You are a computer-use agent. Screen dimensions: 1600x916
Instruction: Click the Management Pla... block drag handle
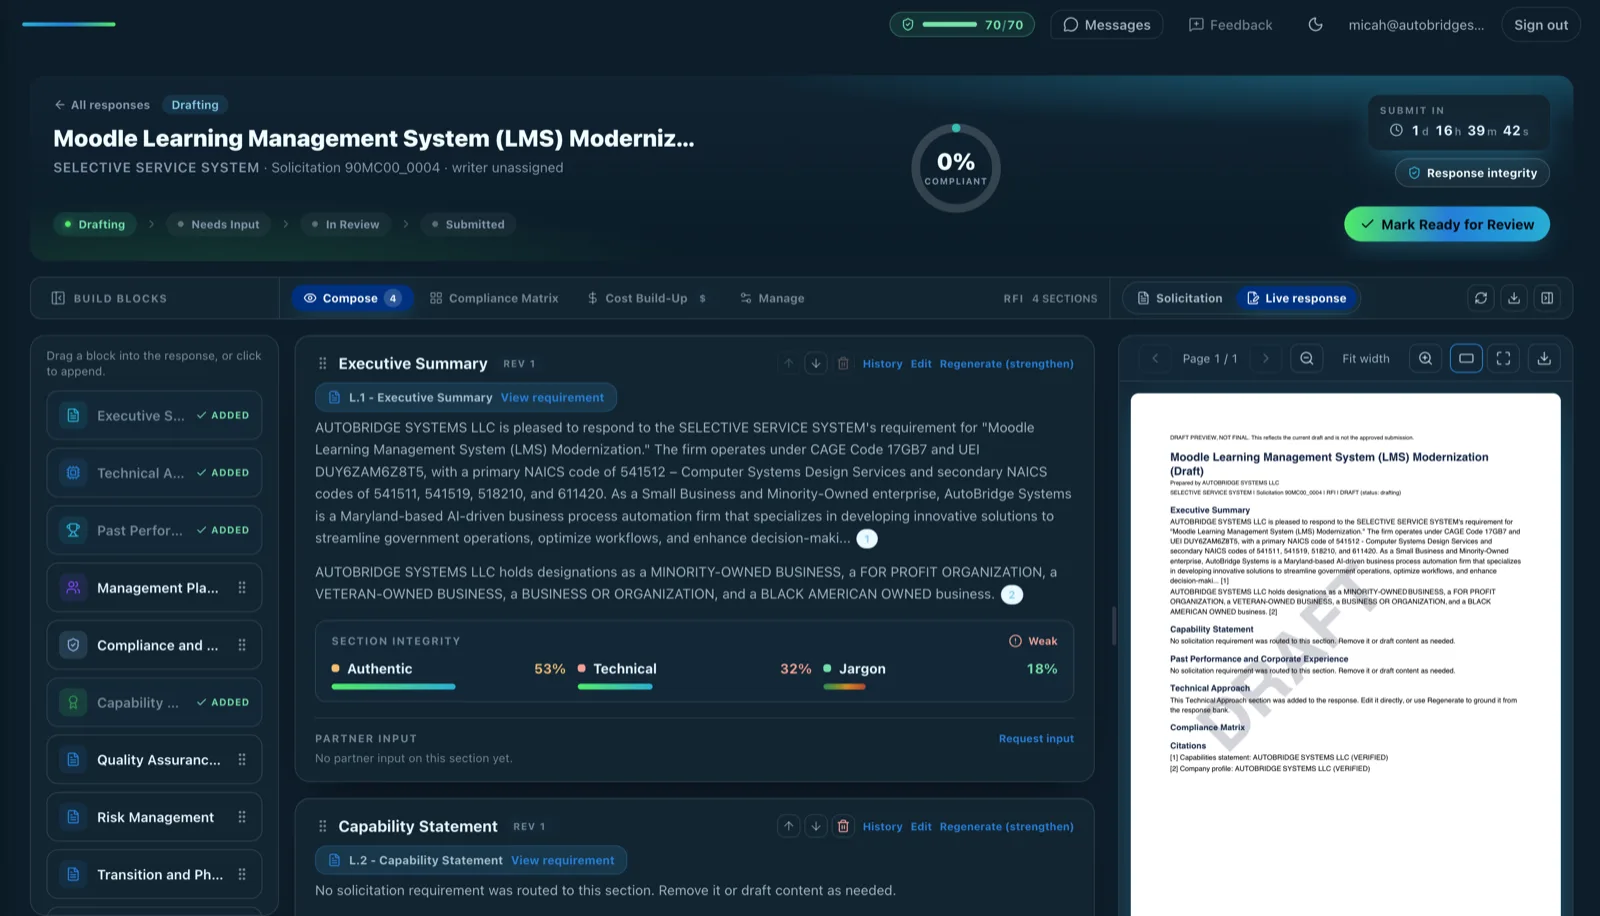242,588
